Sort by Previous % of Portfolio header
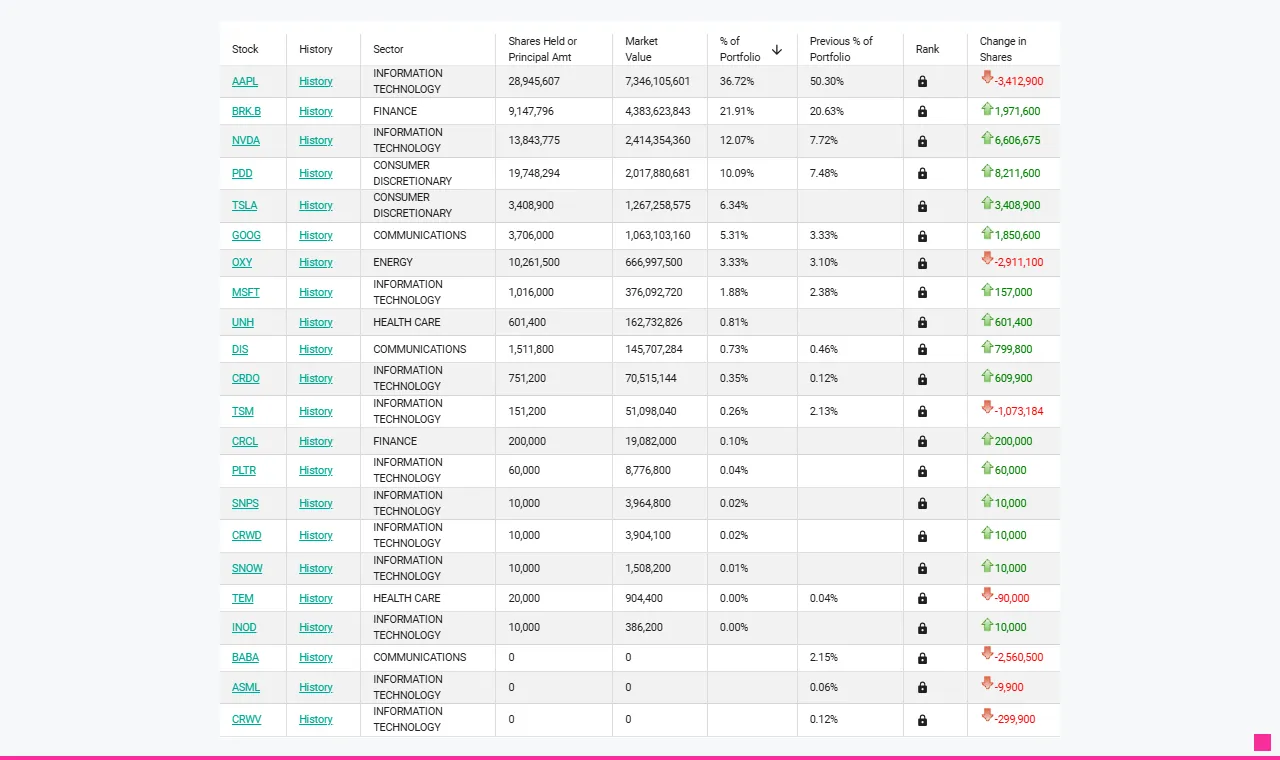The image size is (1280, 760). click(841, 49)
